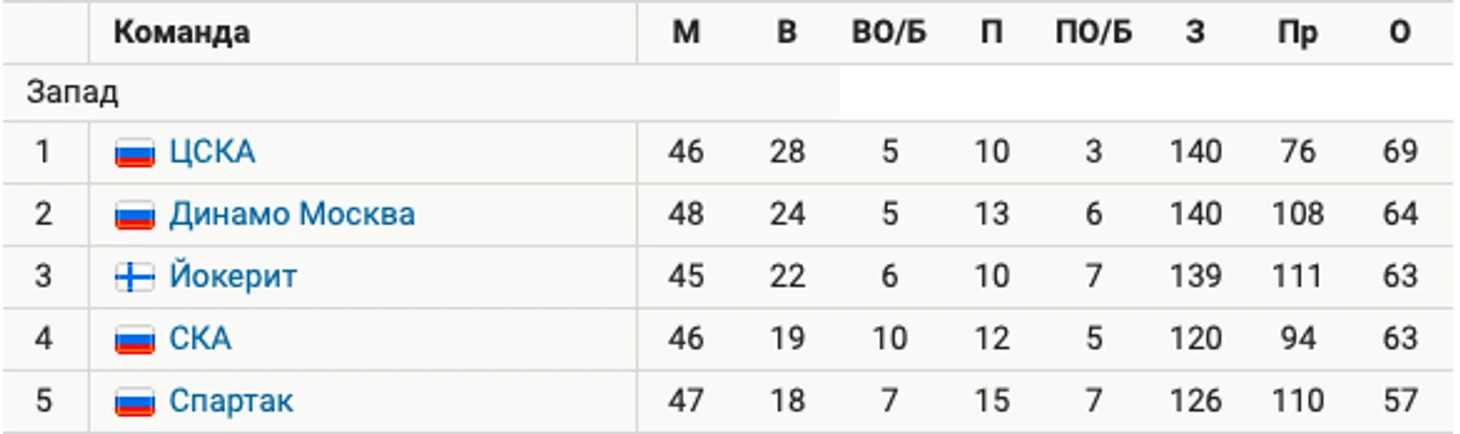The width and height of the screenshot is (1460, 434).
Task: Click the ВО/Б column header
Action: click(x=889, y=33)
